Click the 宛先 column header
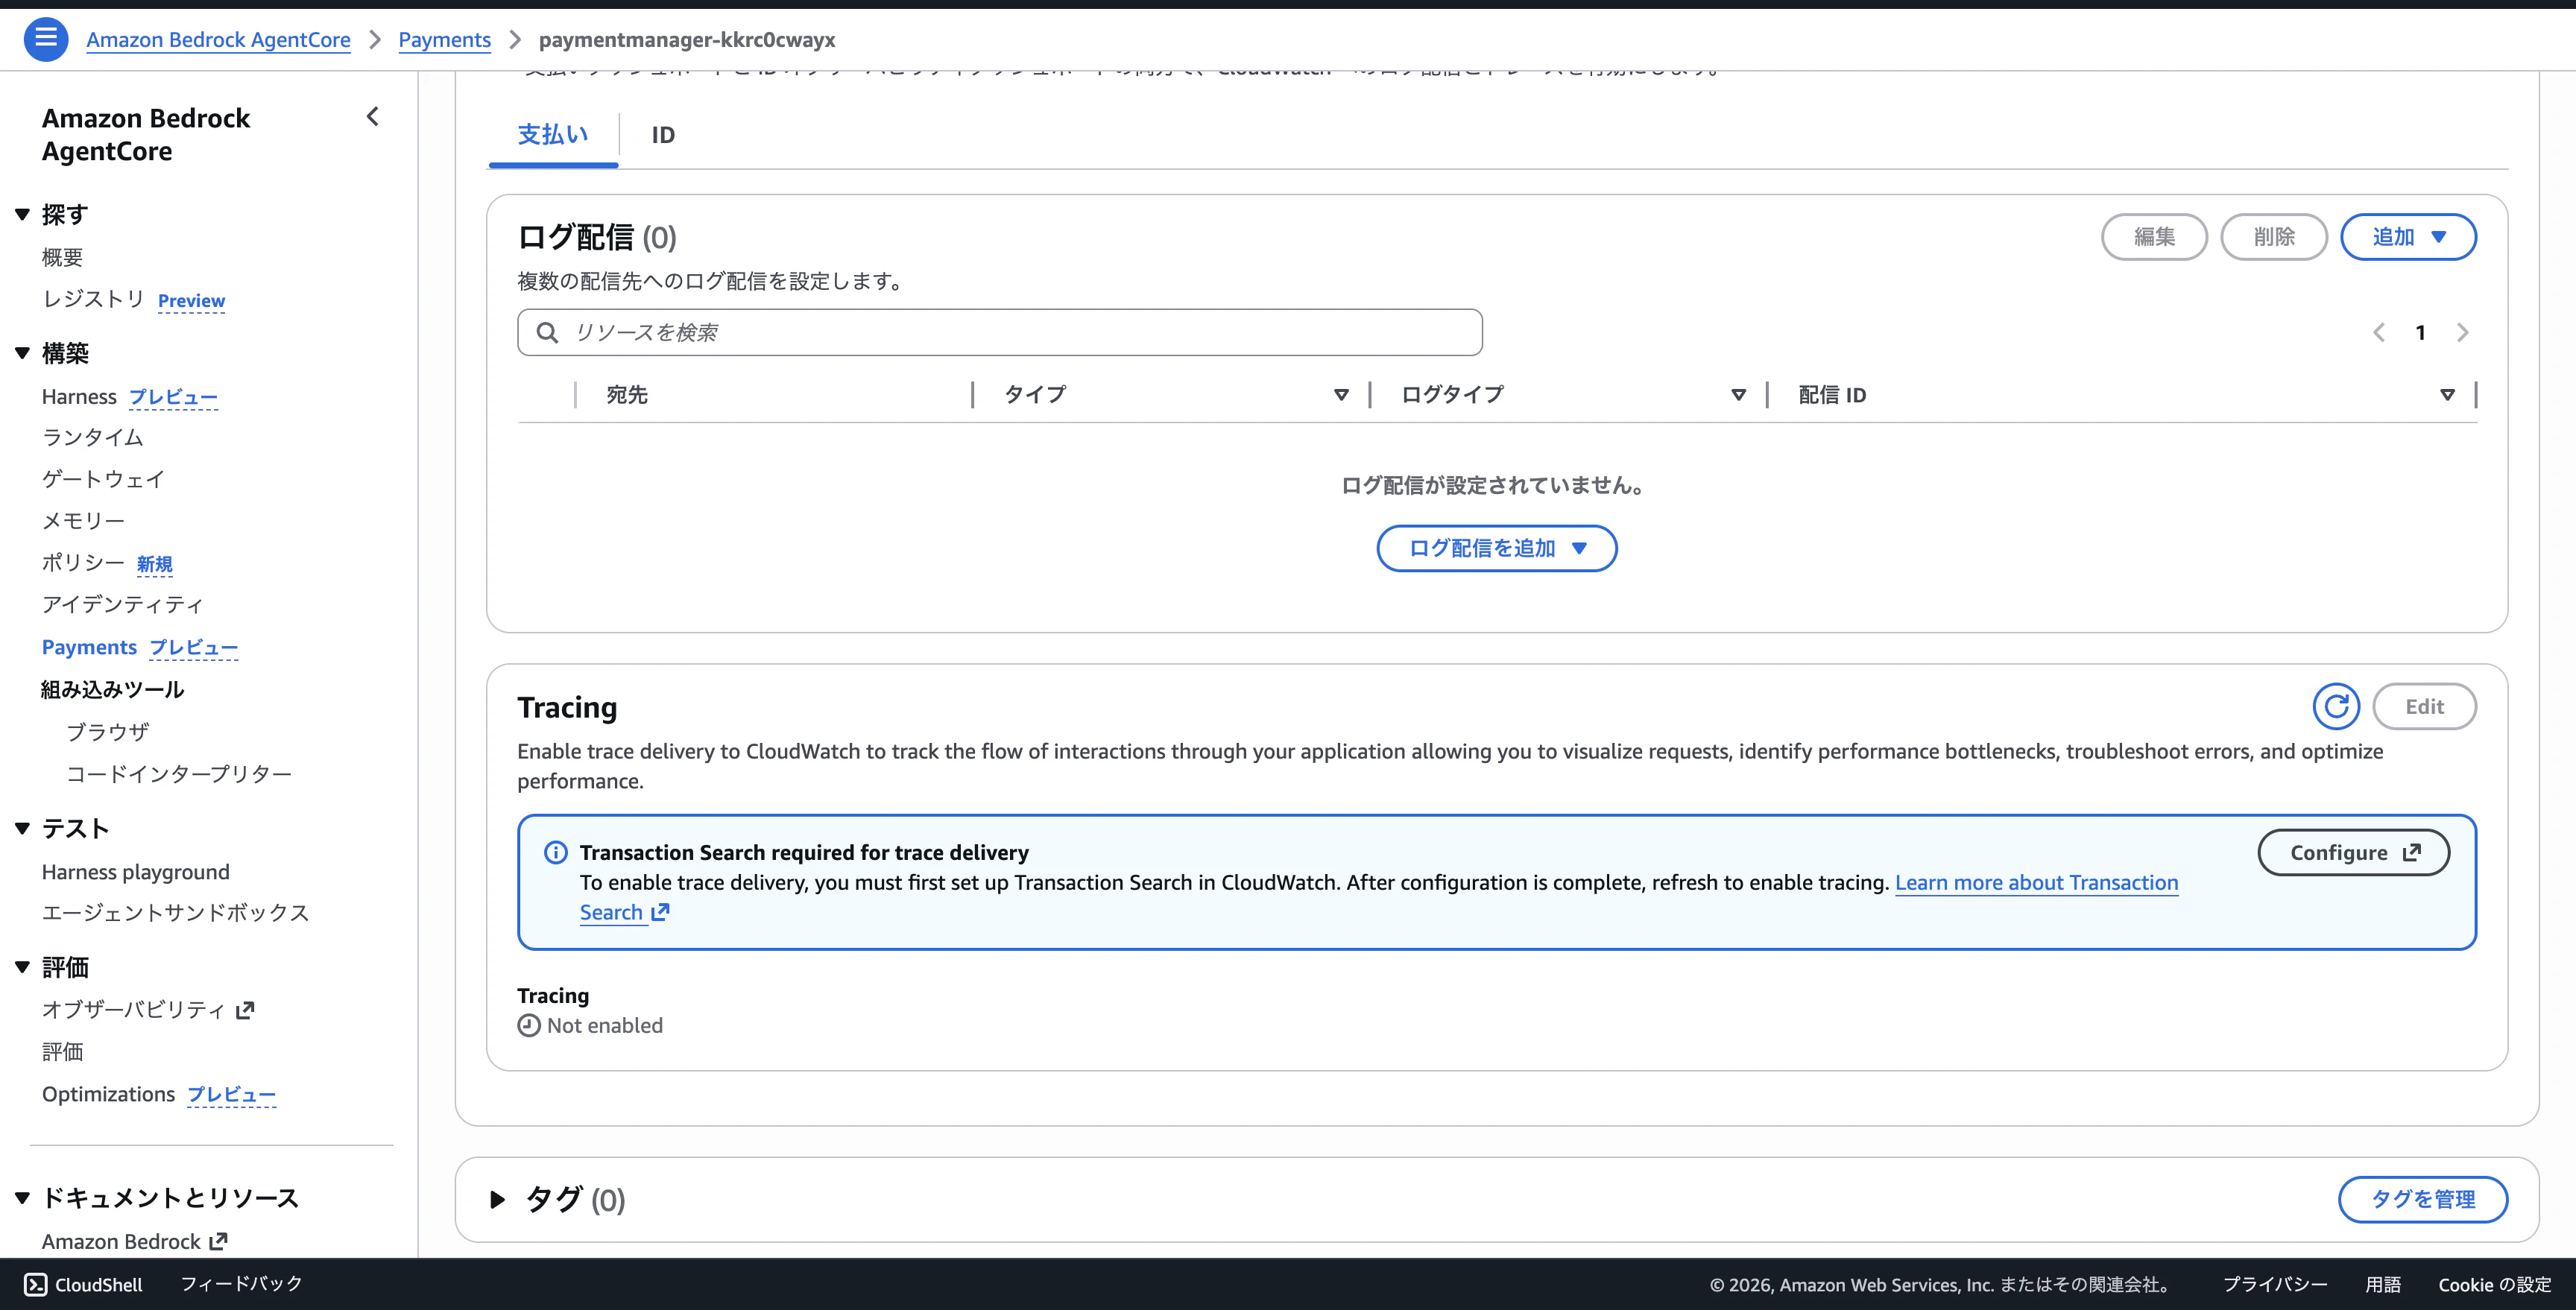 click(x=627, y=395)
